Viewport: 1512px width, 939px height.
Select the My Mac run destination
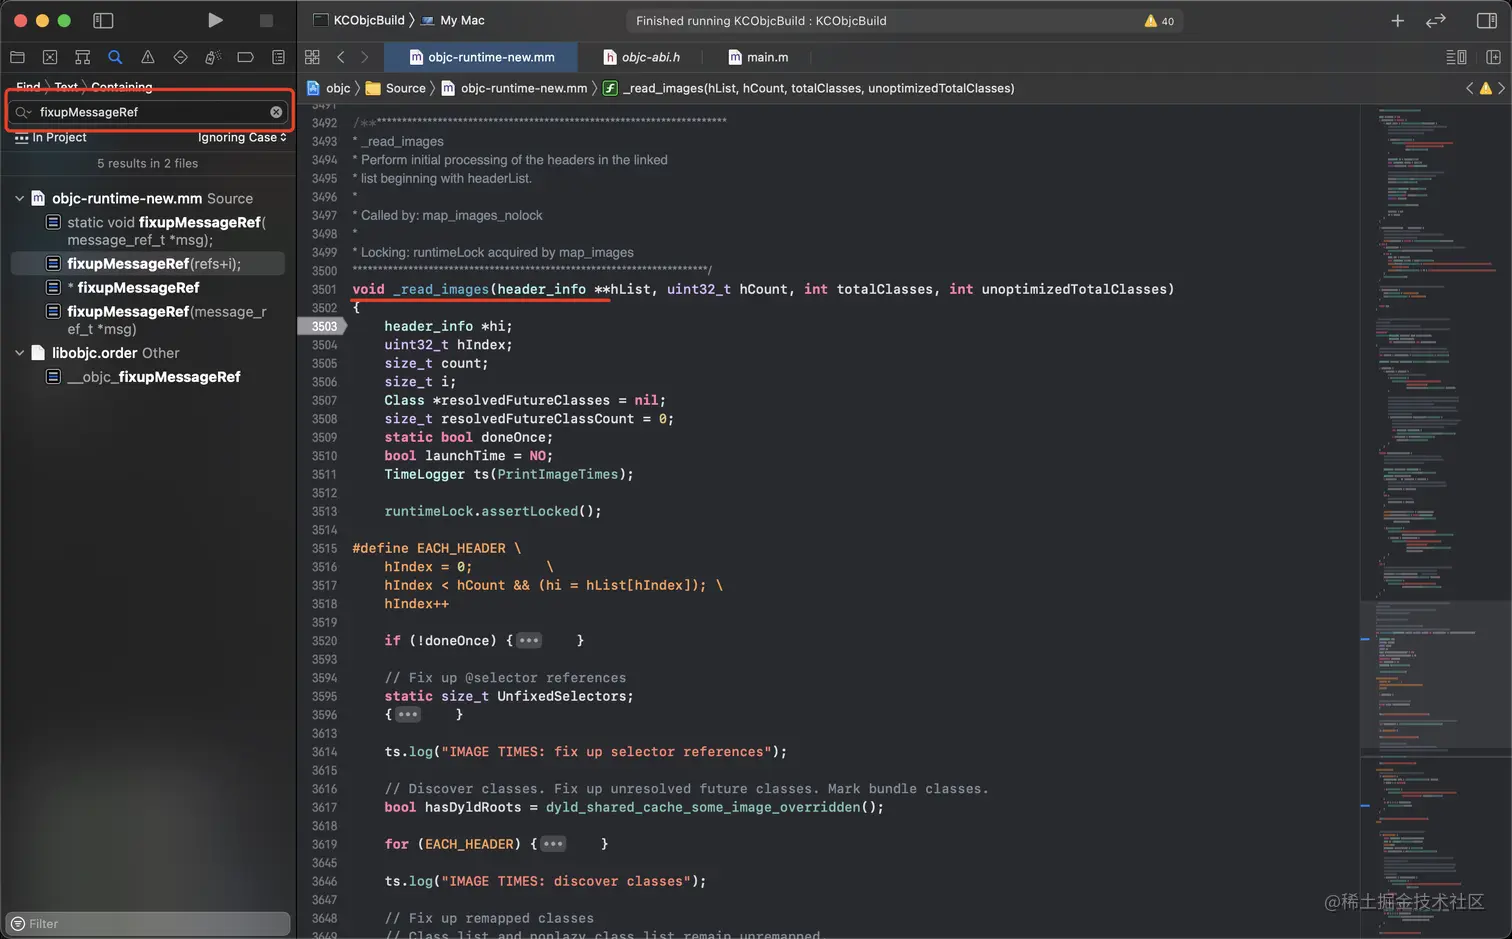453,20
